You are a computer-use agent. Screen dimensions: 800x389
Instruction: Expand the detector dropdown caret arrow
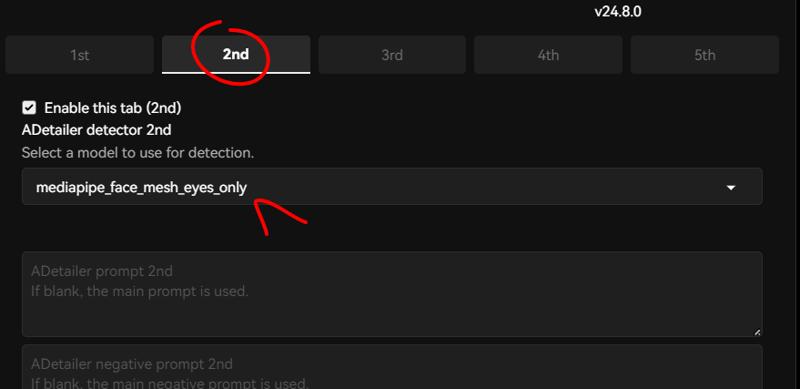[x=731, y=188]
